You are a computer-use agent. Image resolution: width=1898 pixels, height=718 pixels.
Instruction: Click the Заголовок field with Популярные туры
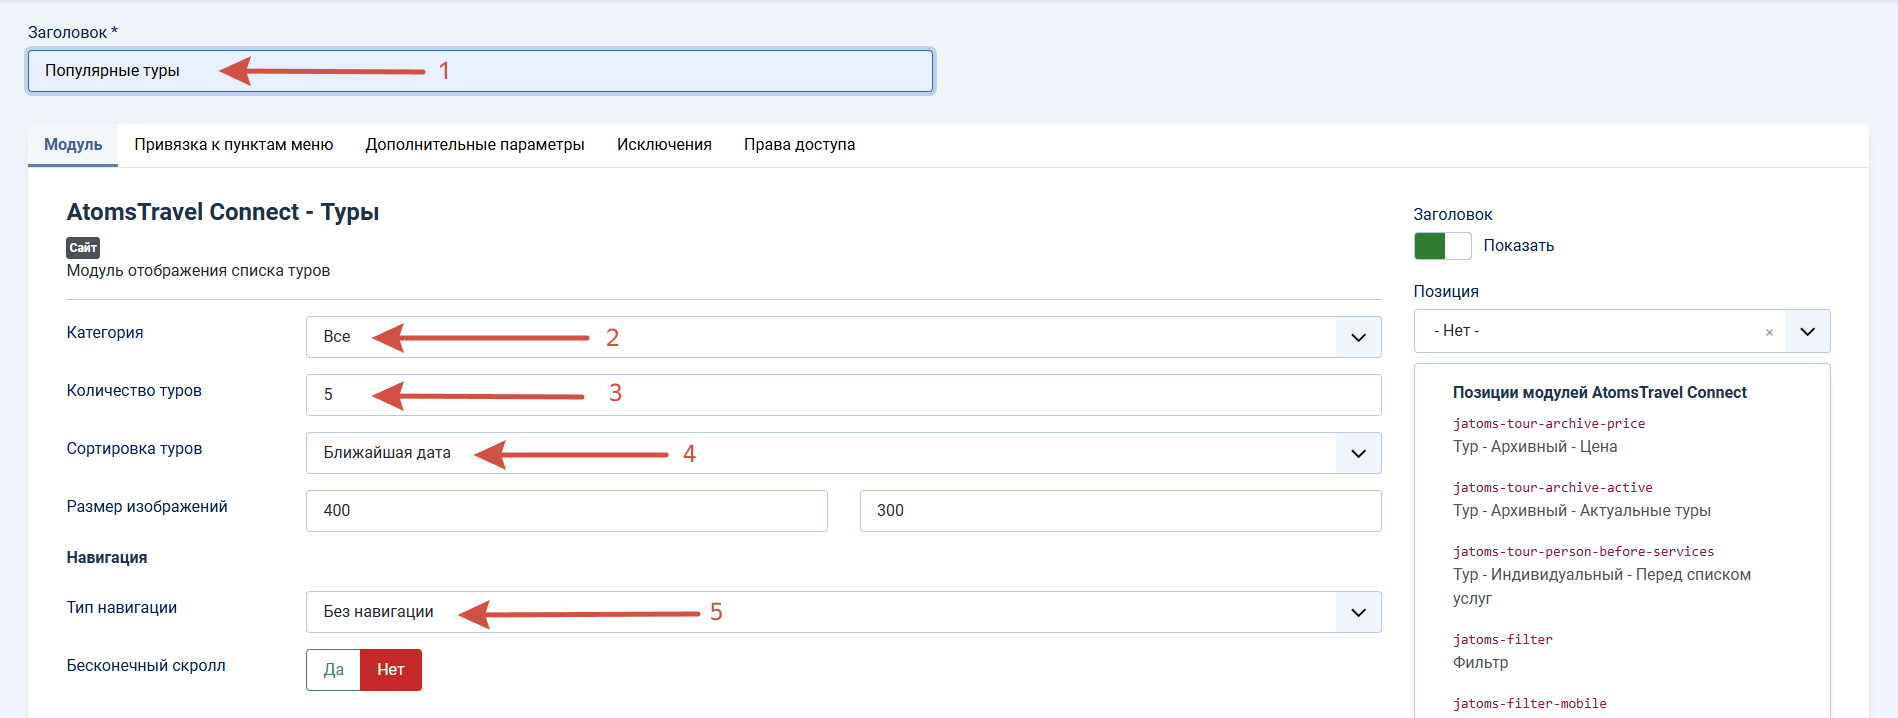point(480,71)
